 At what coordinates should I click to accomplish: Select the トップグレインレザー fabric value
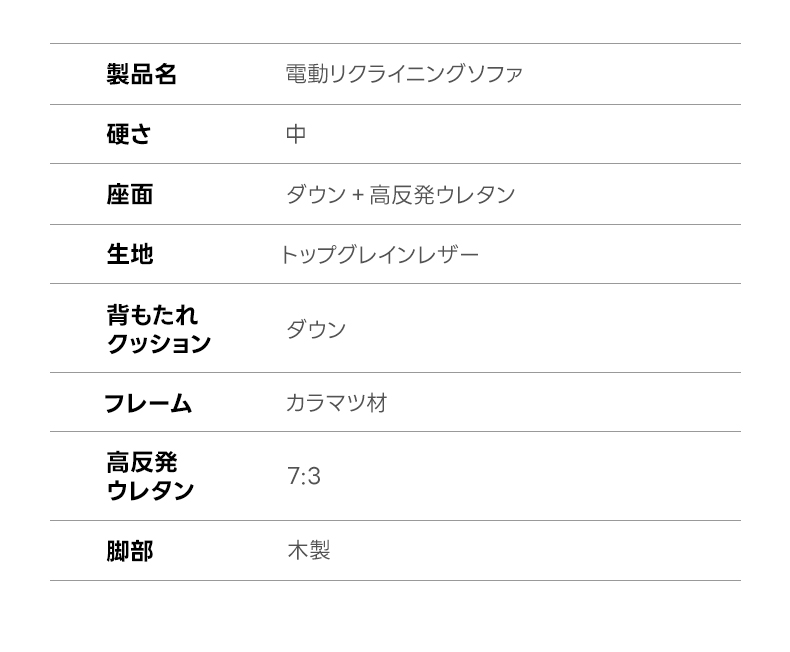379,255
